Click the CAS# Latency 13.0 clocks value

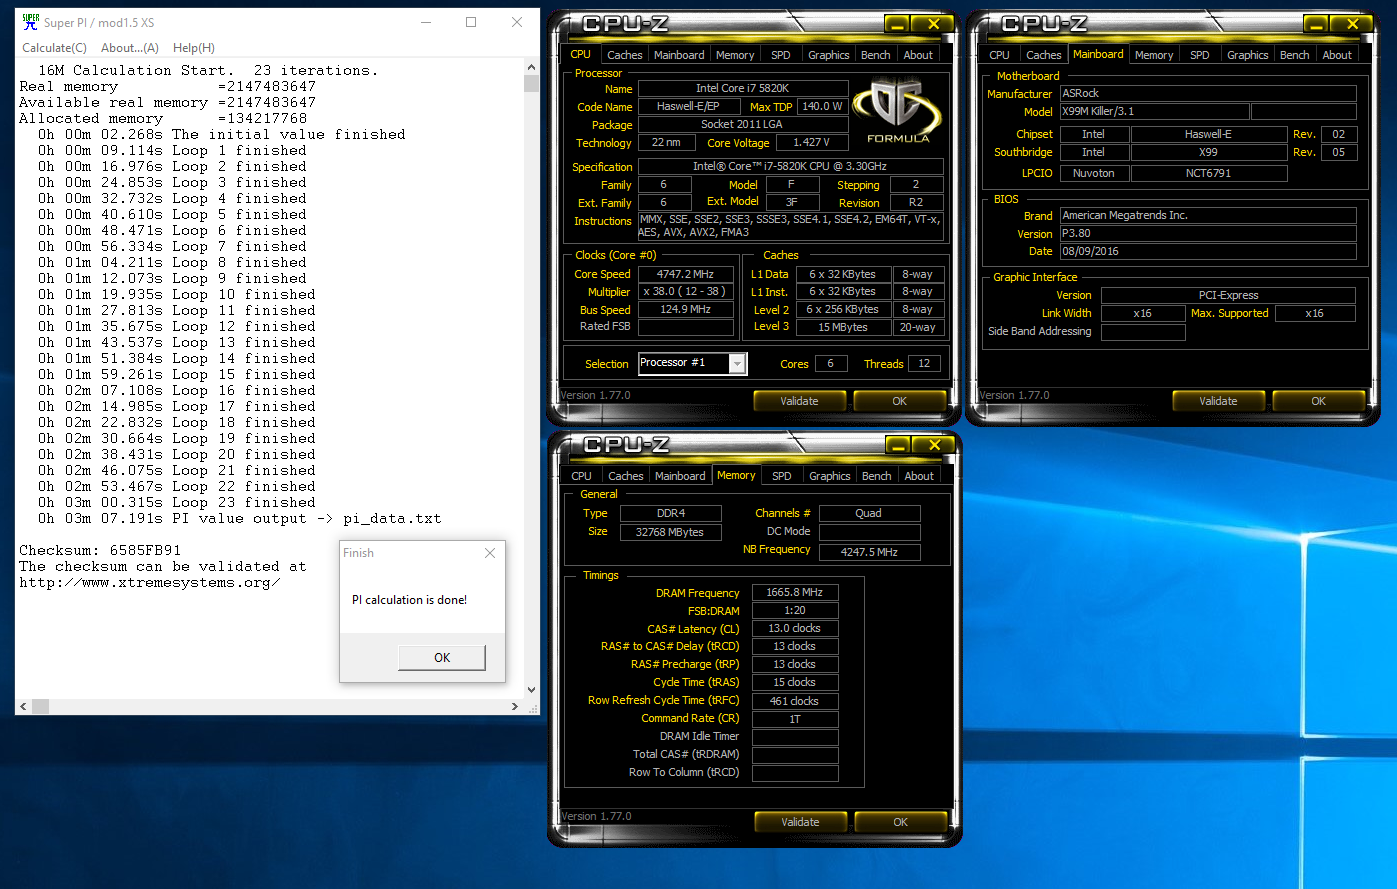coord(795,629)
